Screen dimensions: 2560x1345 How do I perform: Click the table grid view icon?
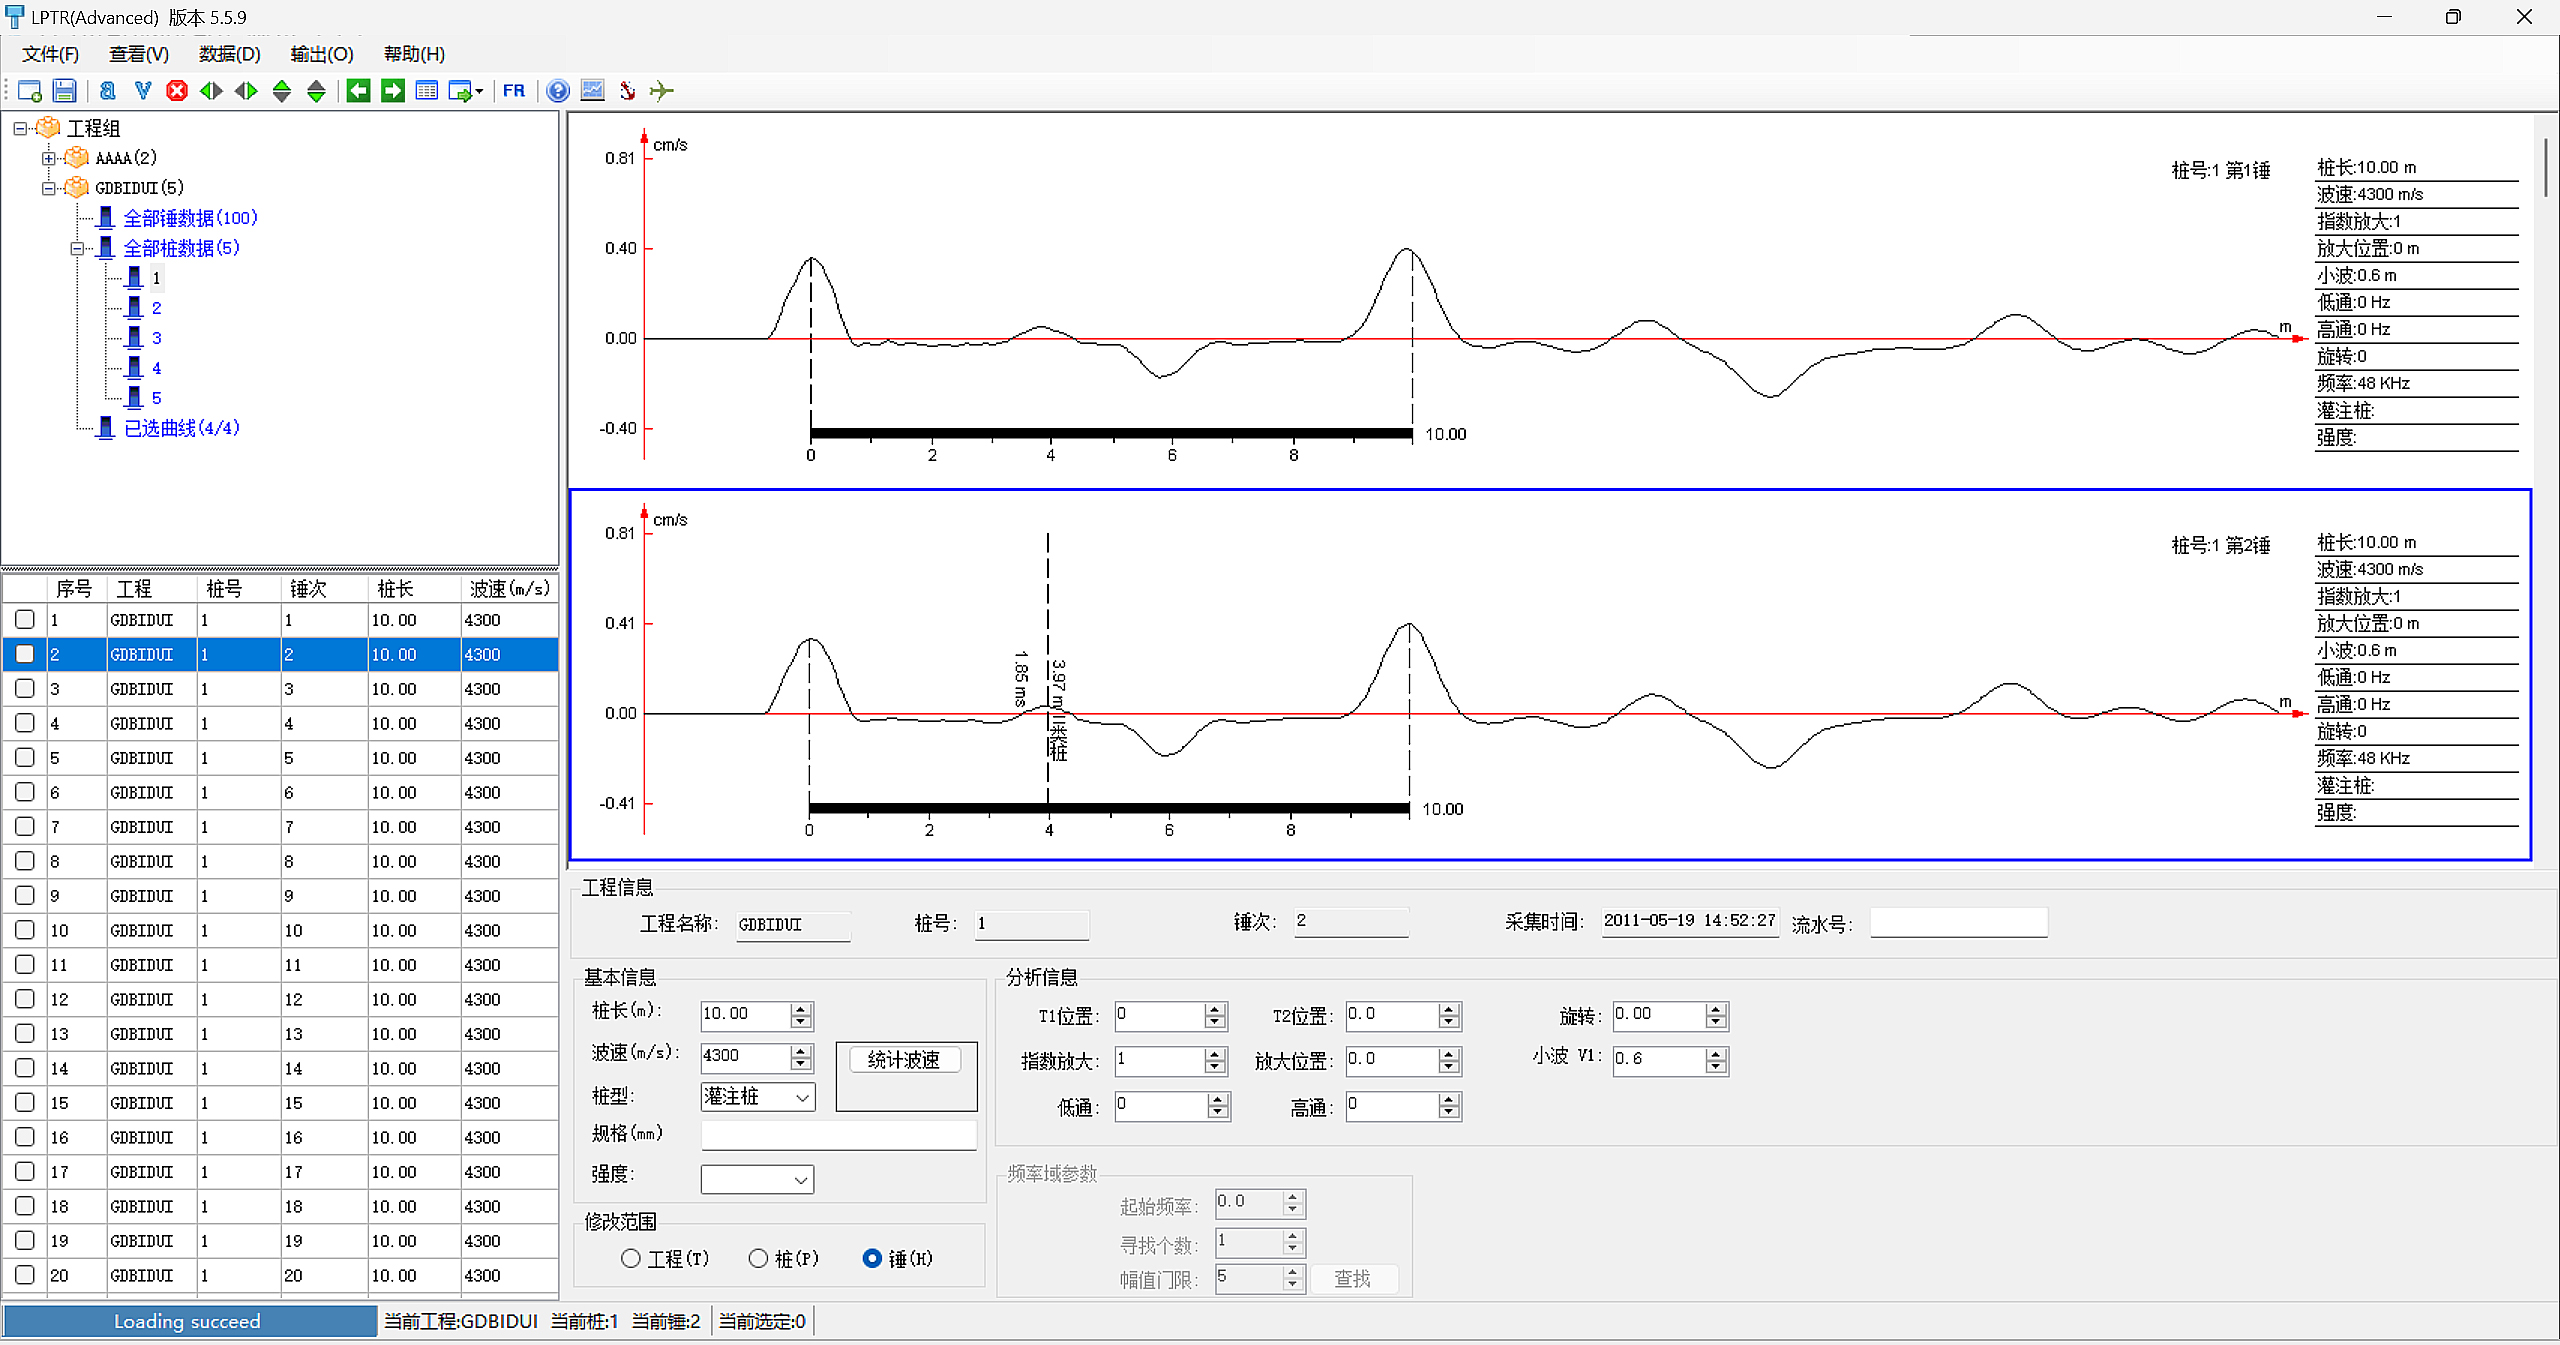click(427, 91)
